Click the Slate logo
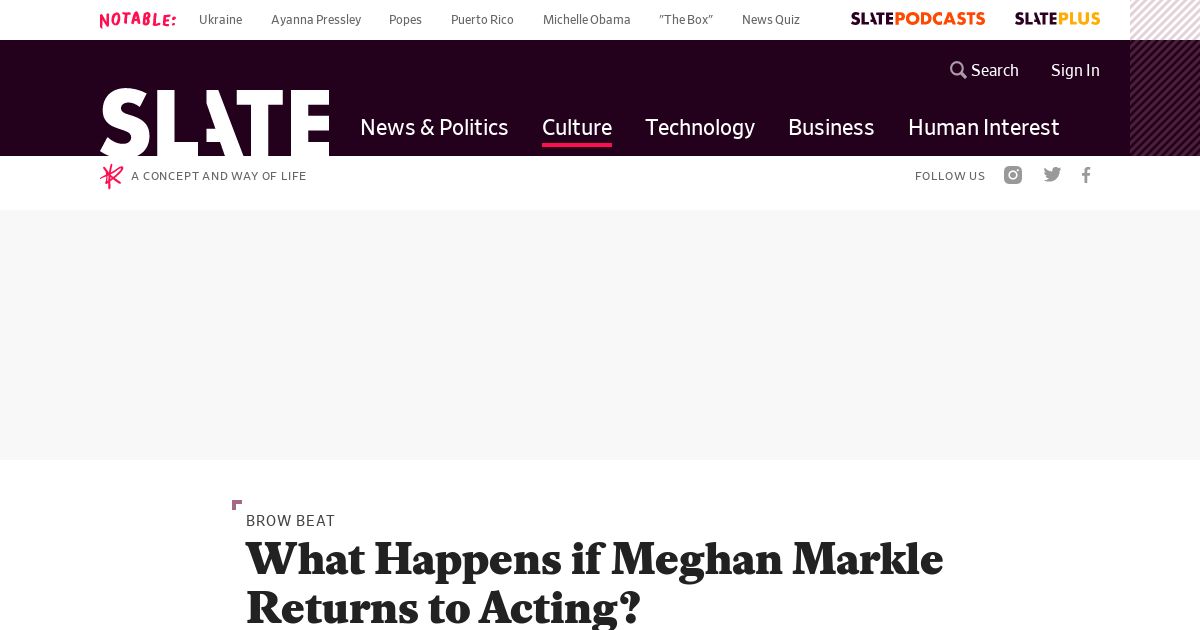Screen dimensions: 1200x630 coord(214,122)
